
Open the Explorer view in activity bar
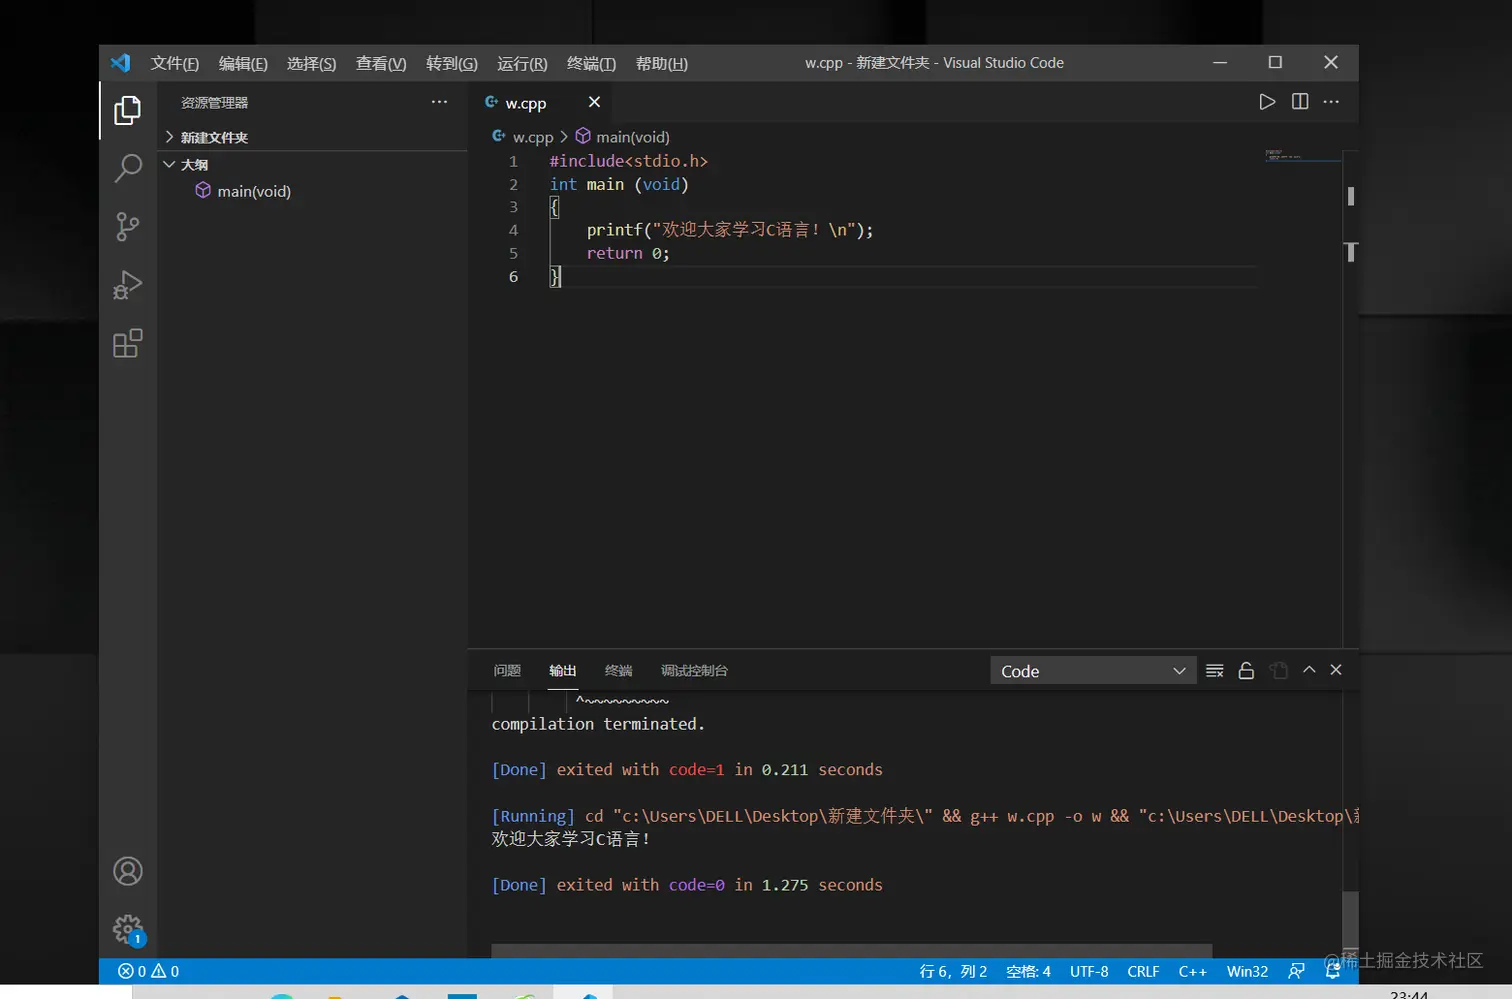(127, 110)
